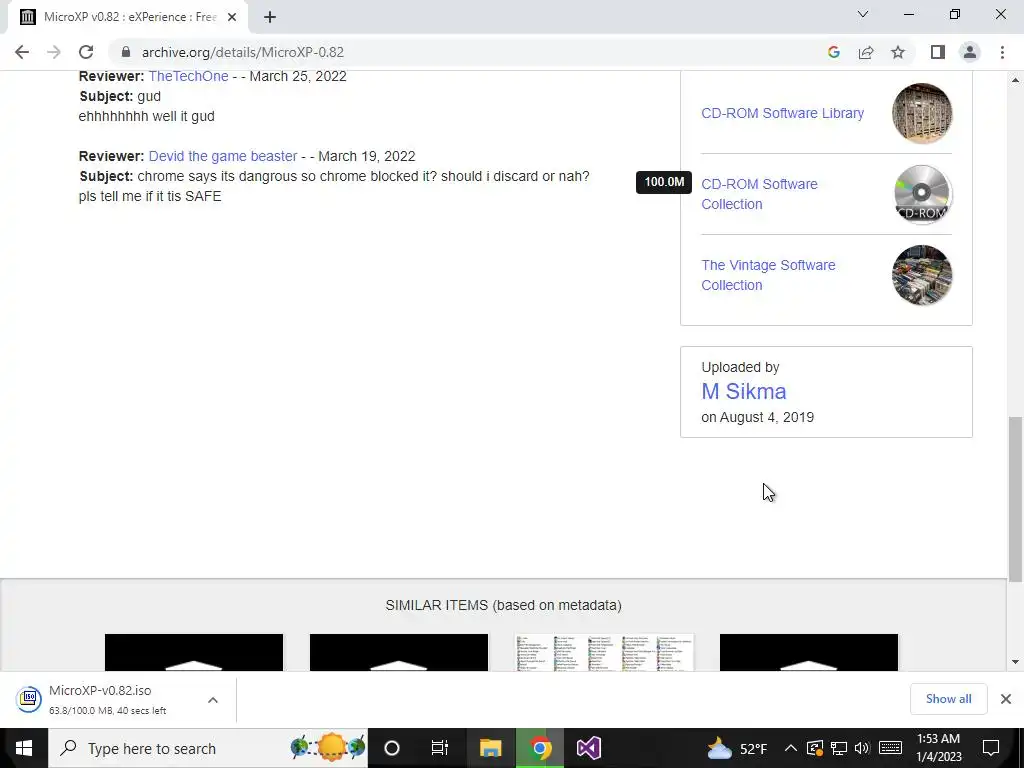Click the scrollbar's down arrow
Image resolution: width=1024 pixels, height=768 pixels.
[x=1015, y=662]
